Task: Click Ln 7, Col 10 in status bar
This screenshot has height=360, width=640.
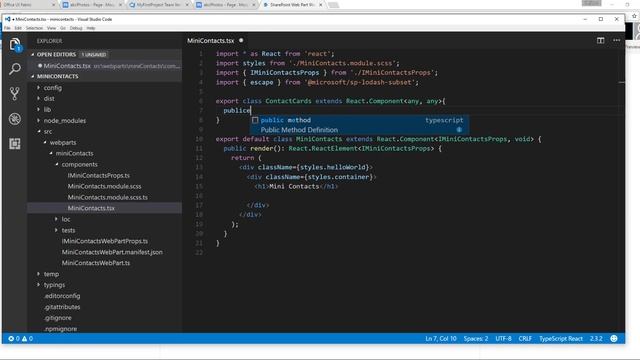Action: click(441, 338)
